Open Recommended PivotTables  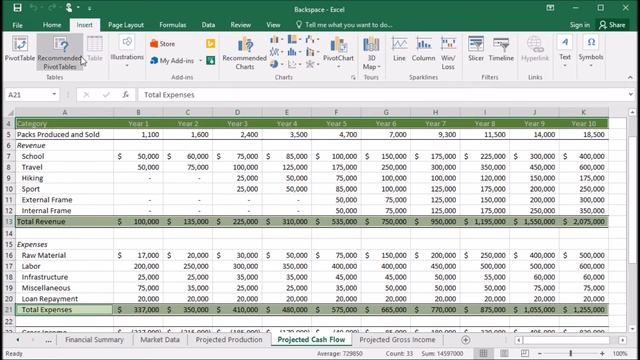coord(60,52)
